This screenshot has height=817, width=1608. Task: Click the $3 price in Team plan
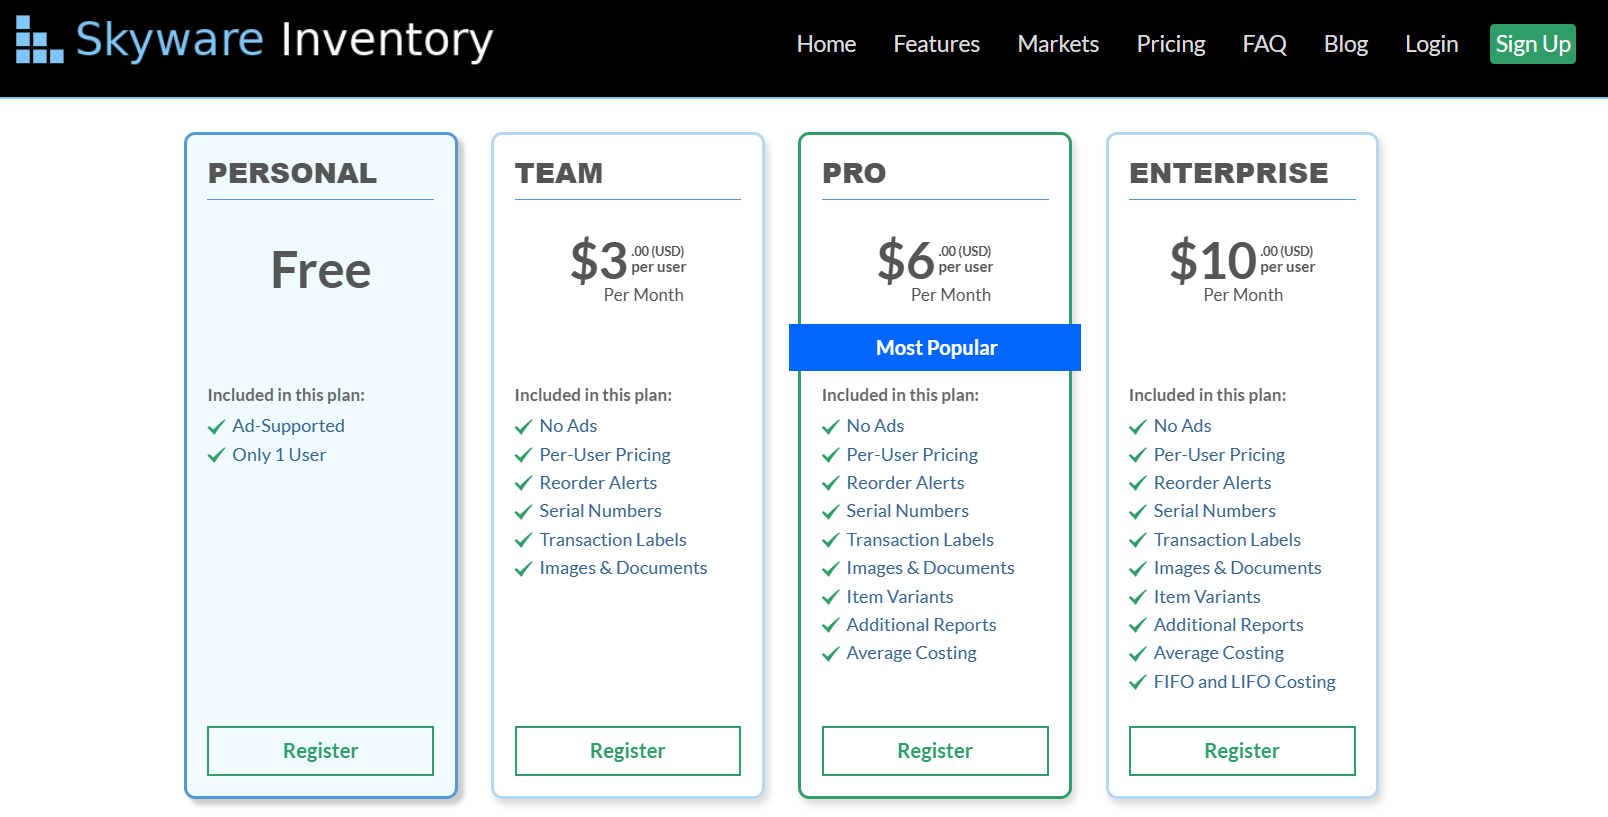(x=599, y=261)
